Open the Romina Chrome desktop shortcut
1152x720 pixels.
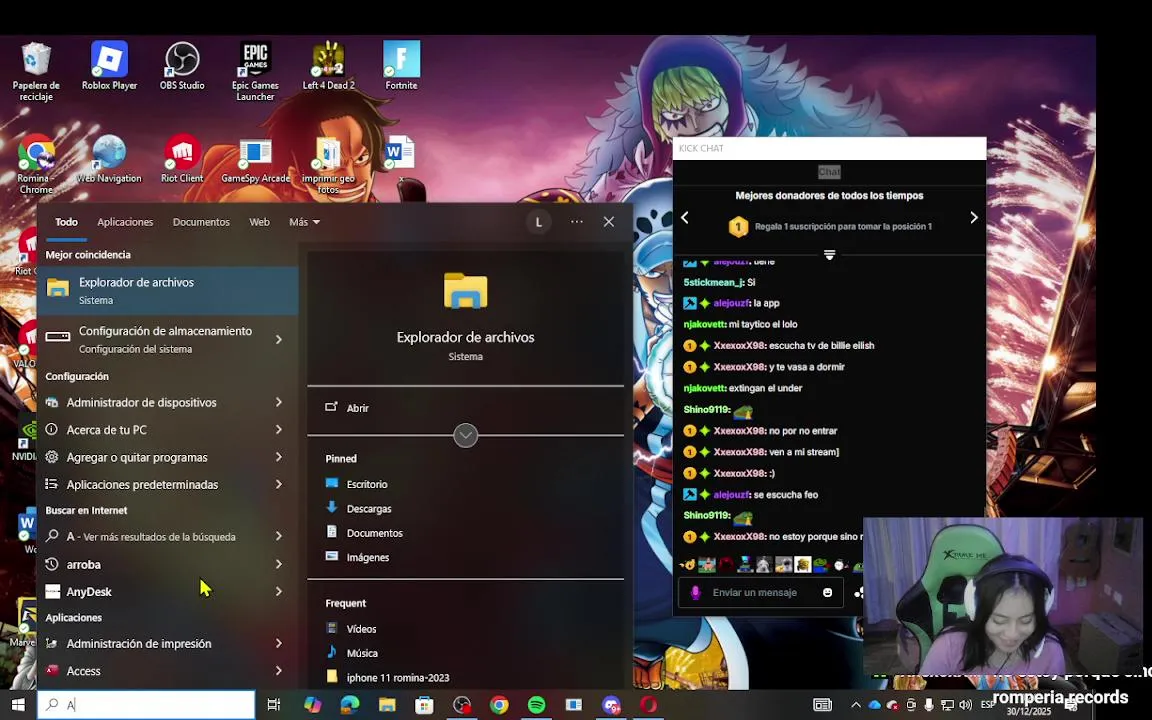pos(35,164)
